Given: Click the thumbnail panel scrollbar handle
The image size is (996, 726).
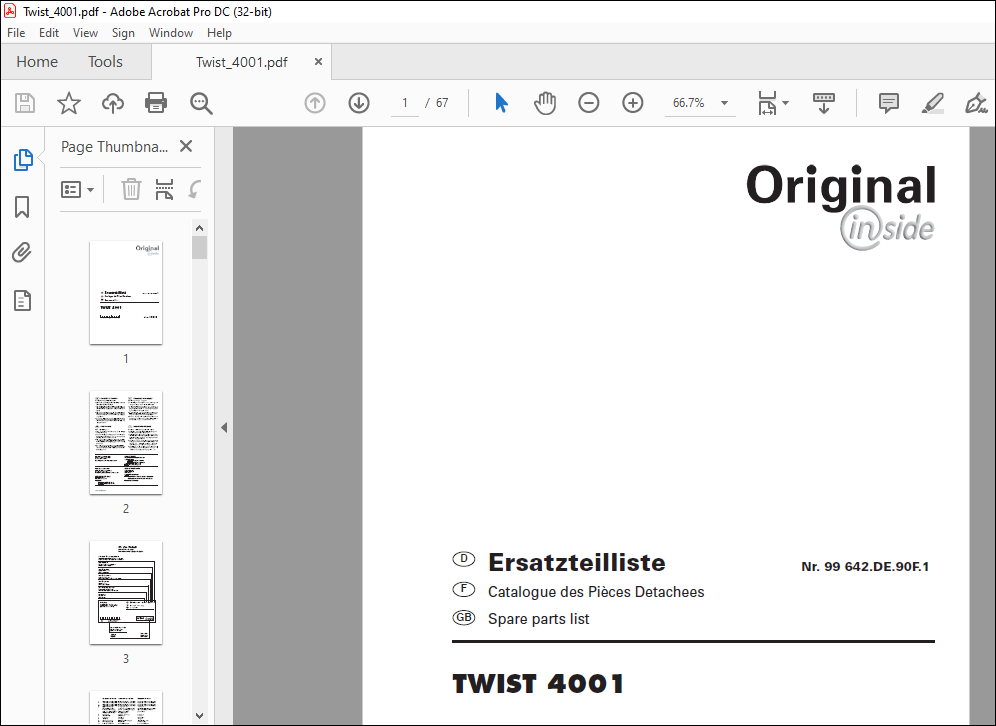Looking at the screenshot, I should point(199,248).
